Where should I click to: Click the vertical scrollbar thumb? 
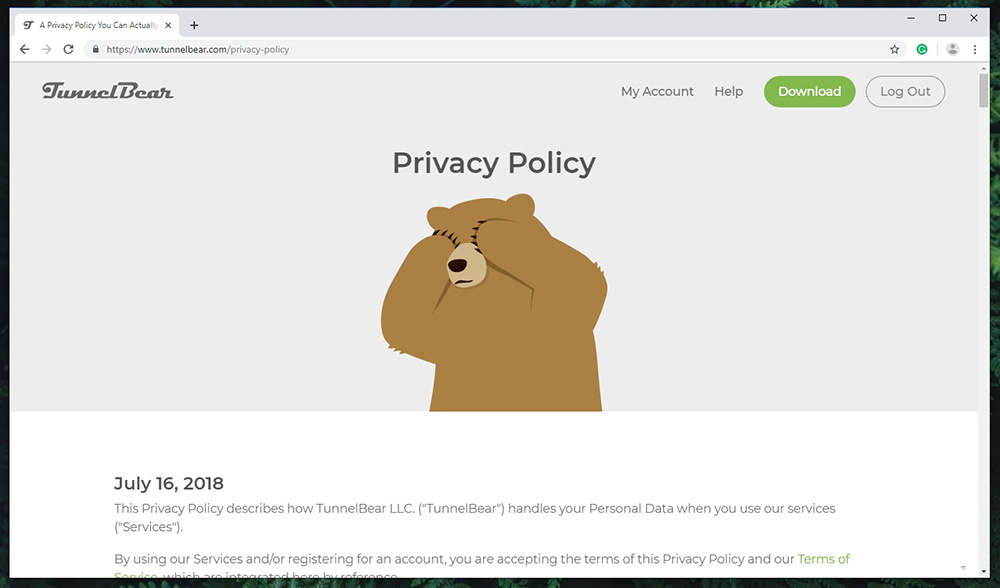click(984, 91)
